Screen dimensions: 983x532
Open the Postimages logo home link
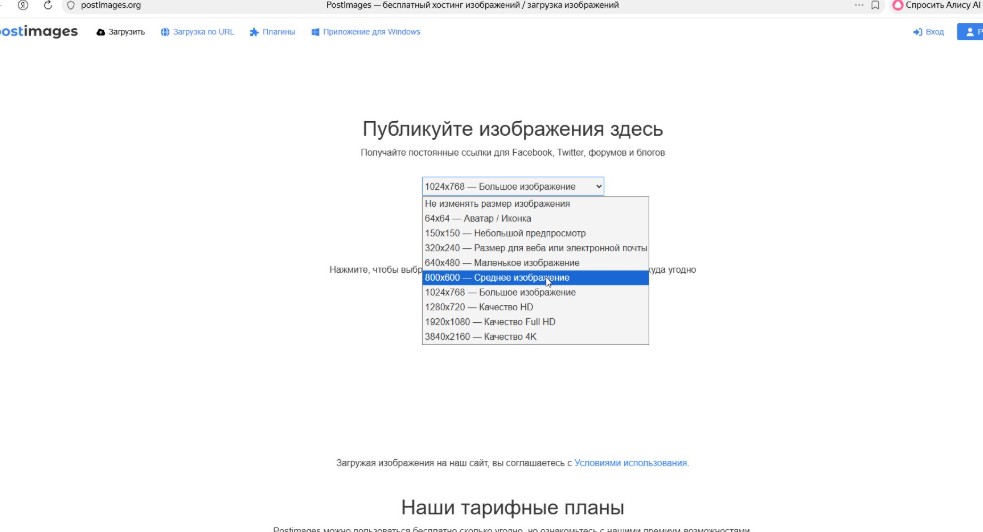click(x=39, y=31)
